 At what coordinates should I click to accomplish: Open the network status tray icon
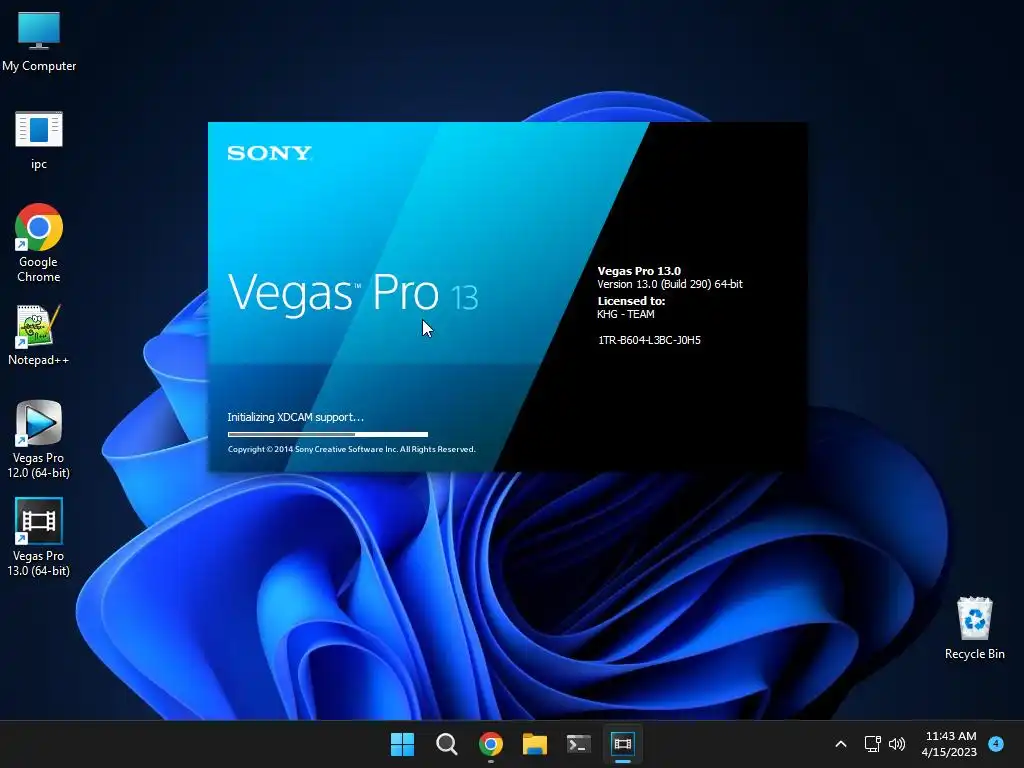click(872, 744)
